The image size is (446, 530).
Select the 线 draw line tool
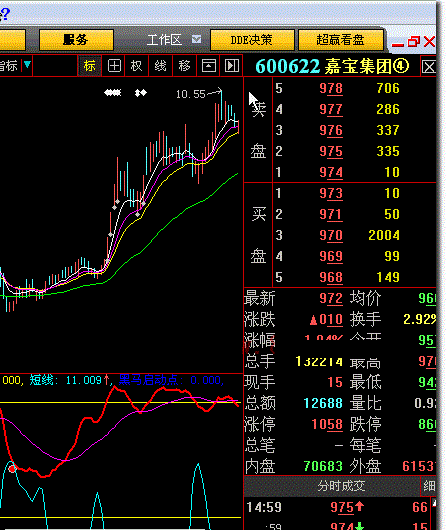click(x=161, y=66)
